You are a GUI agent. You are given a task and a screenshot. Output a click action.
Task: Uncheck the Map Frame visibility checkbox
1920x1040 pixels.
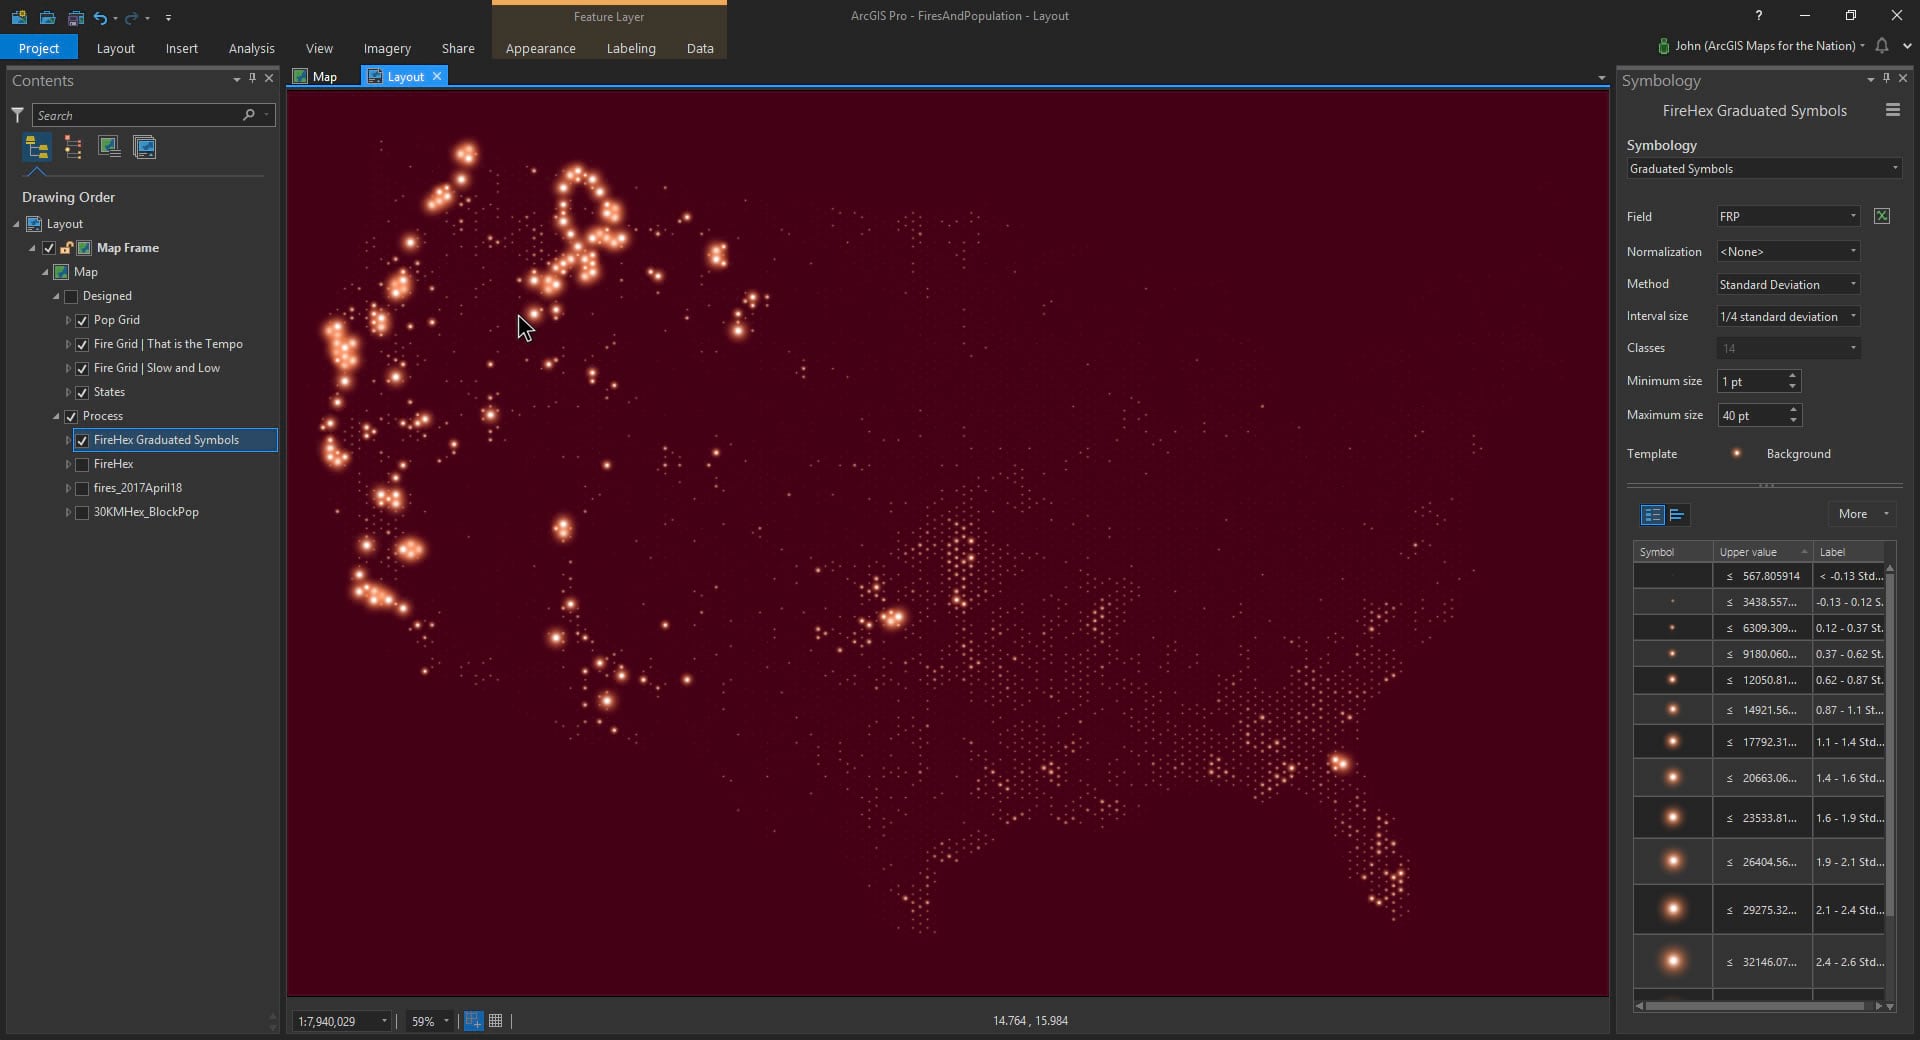(x=48, y=248)
